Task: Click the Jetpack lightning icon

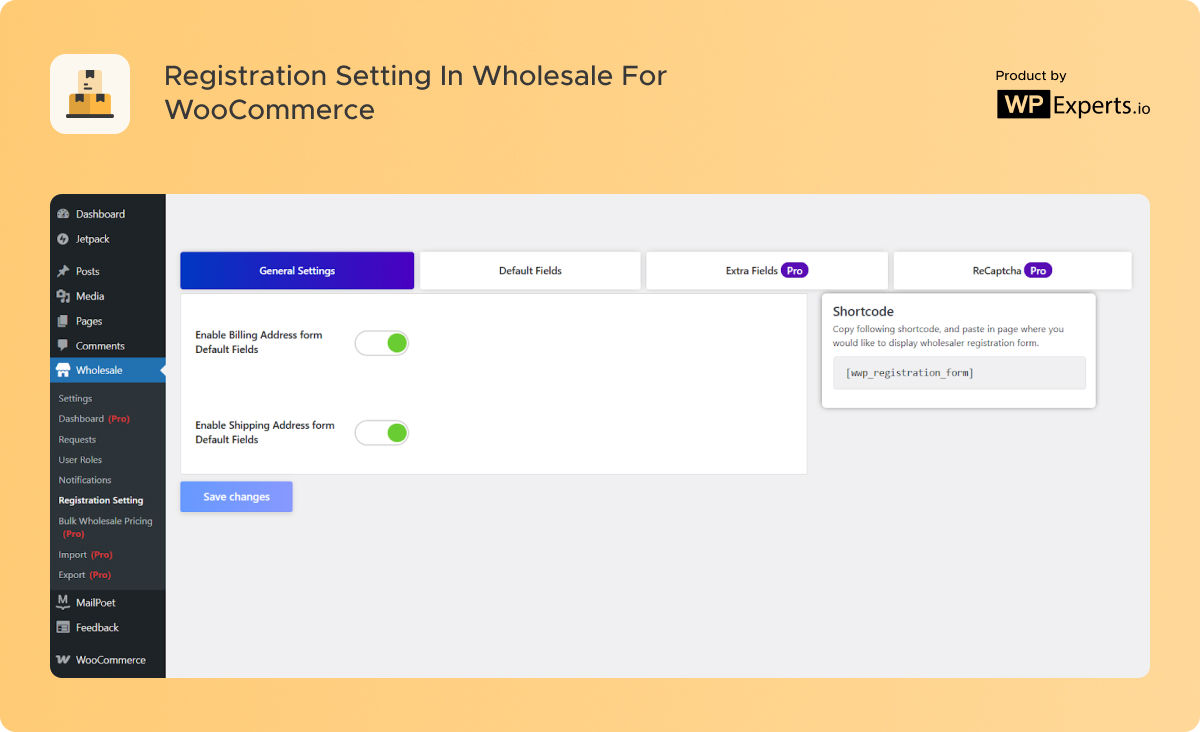Action: click(63, 239)
